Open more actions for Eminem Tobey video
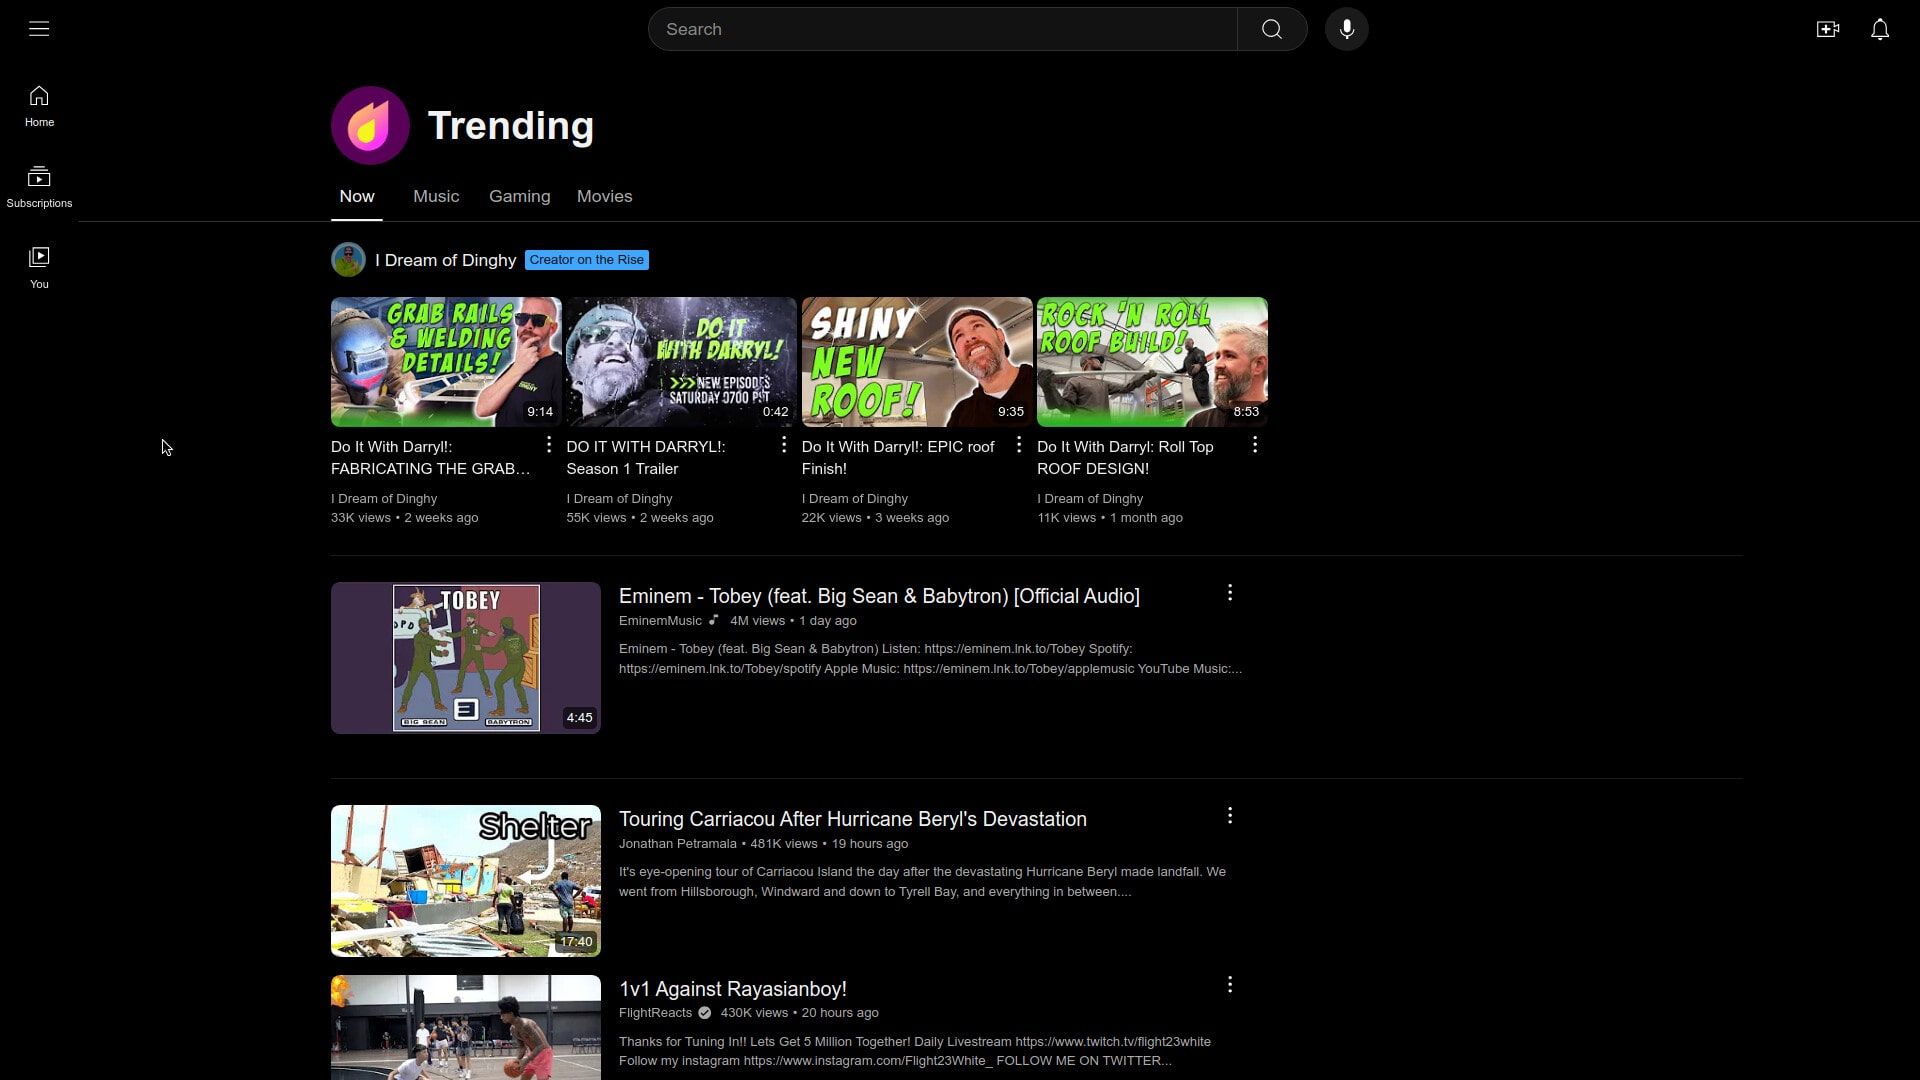This screenshot has height=1080, width=1920. coord(1230,593)
